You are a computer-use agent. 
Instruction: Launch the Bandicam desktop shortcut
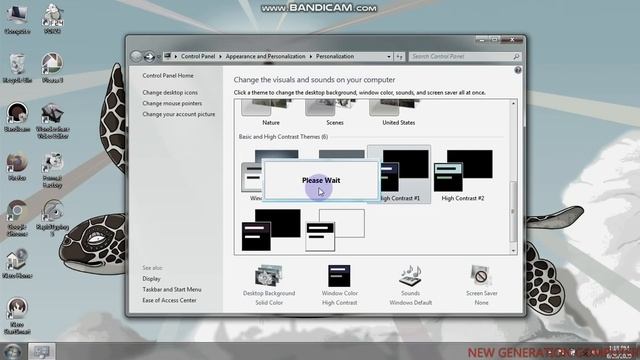(17, 118)
